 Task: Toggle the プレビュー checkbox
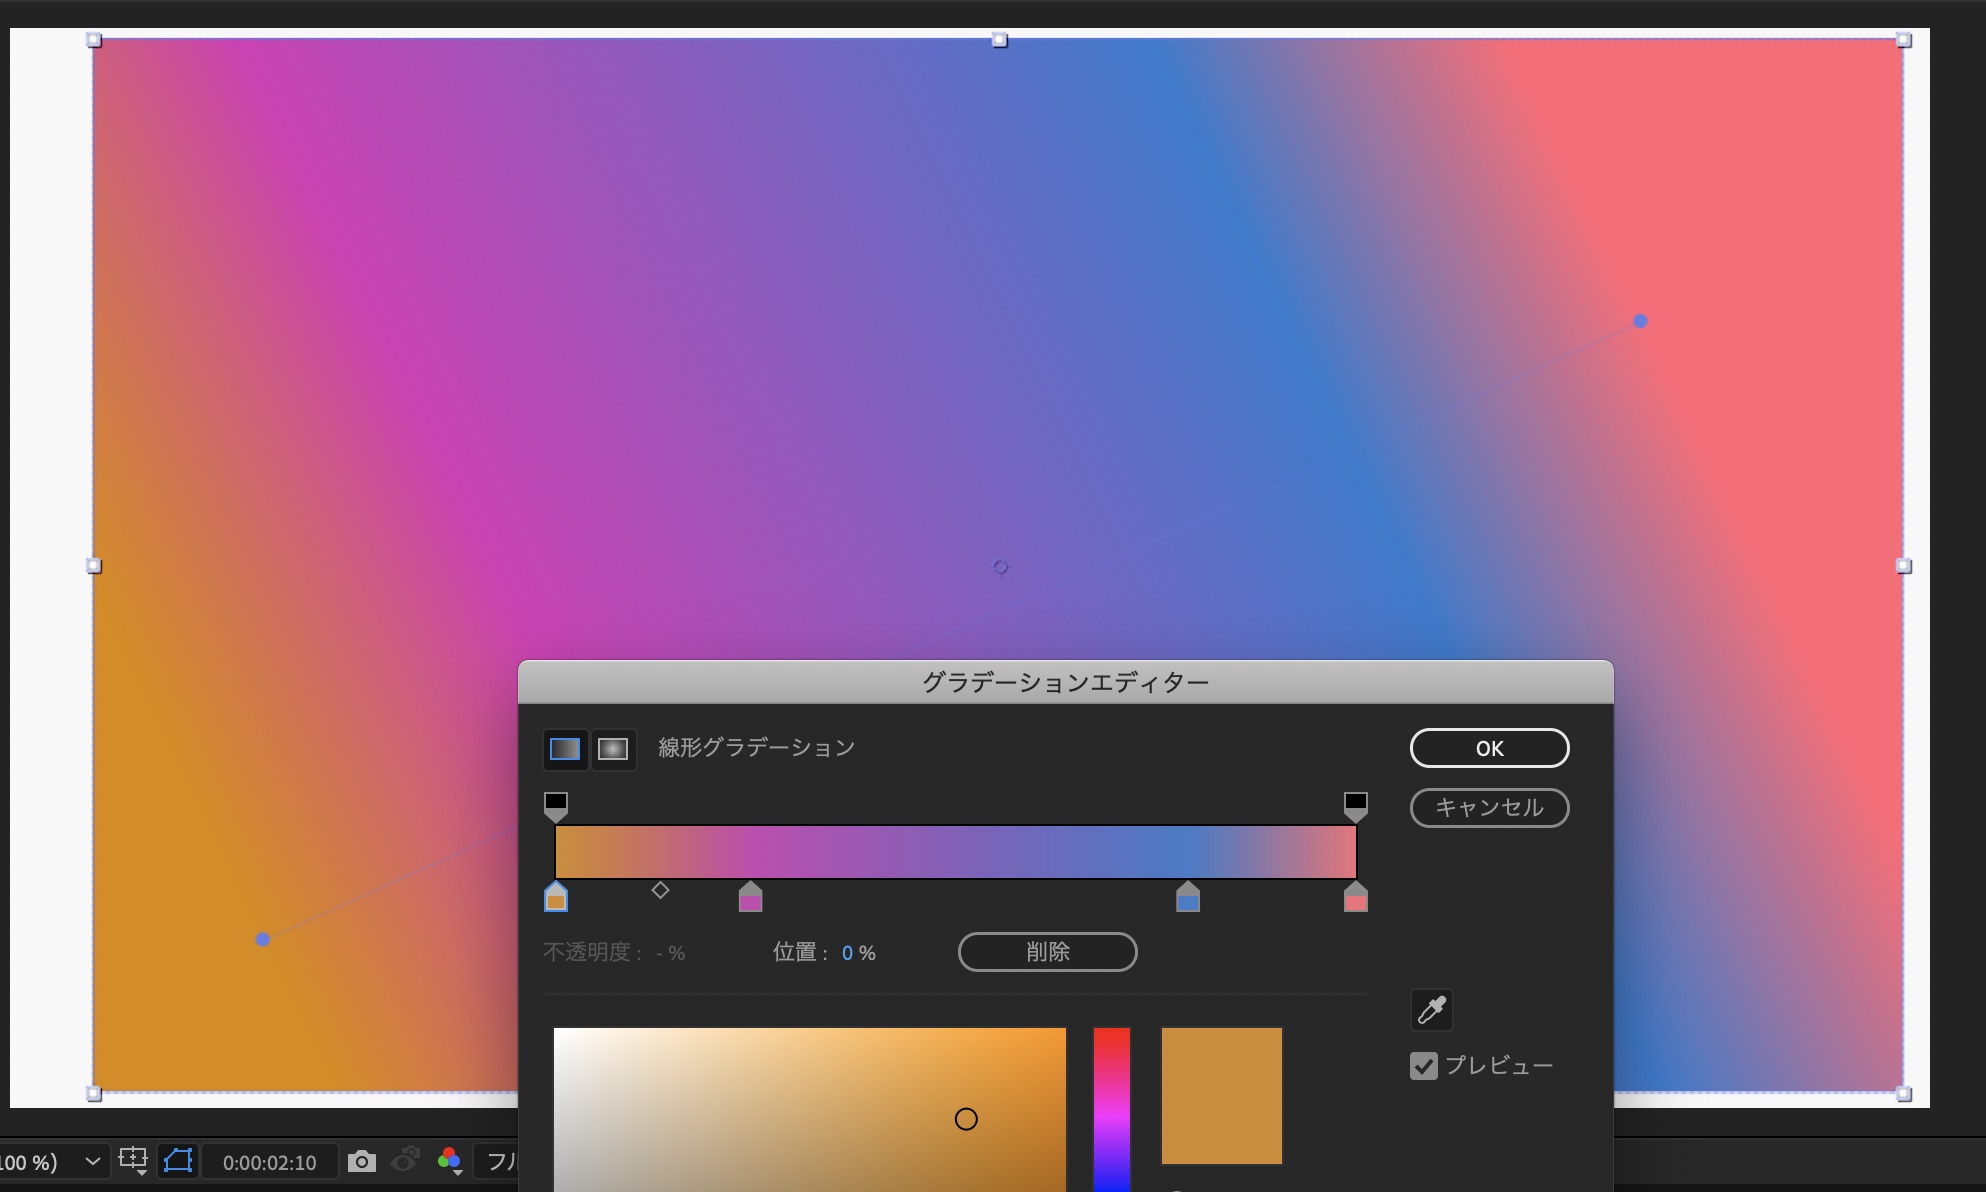1424,1066
